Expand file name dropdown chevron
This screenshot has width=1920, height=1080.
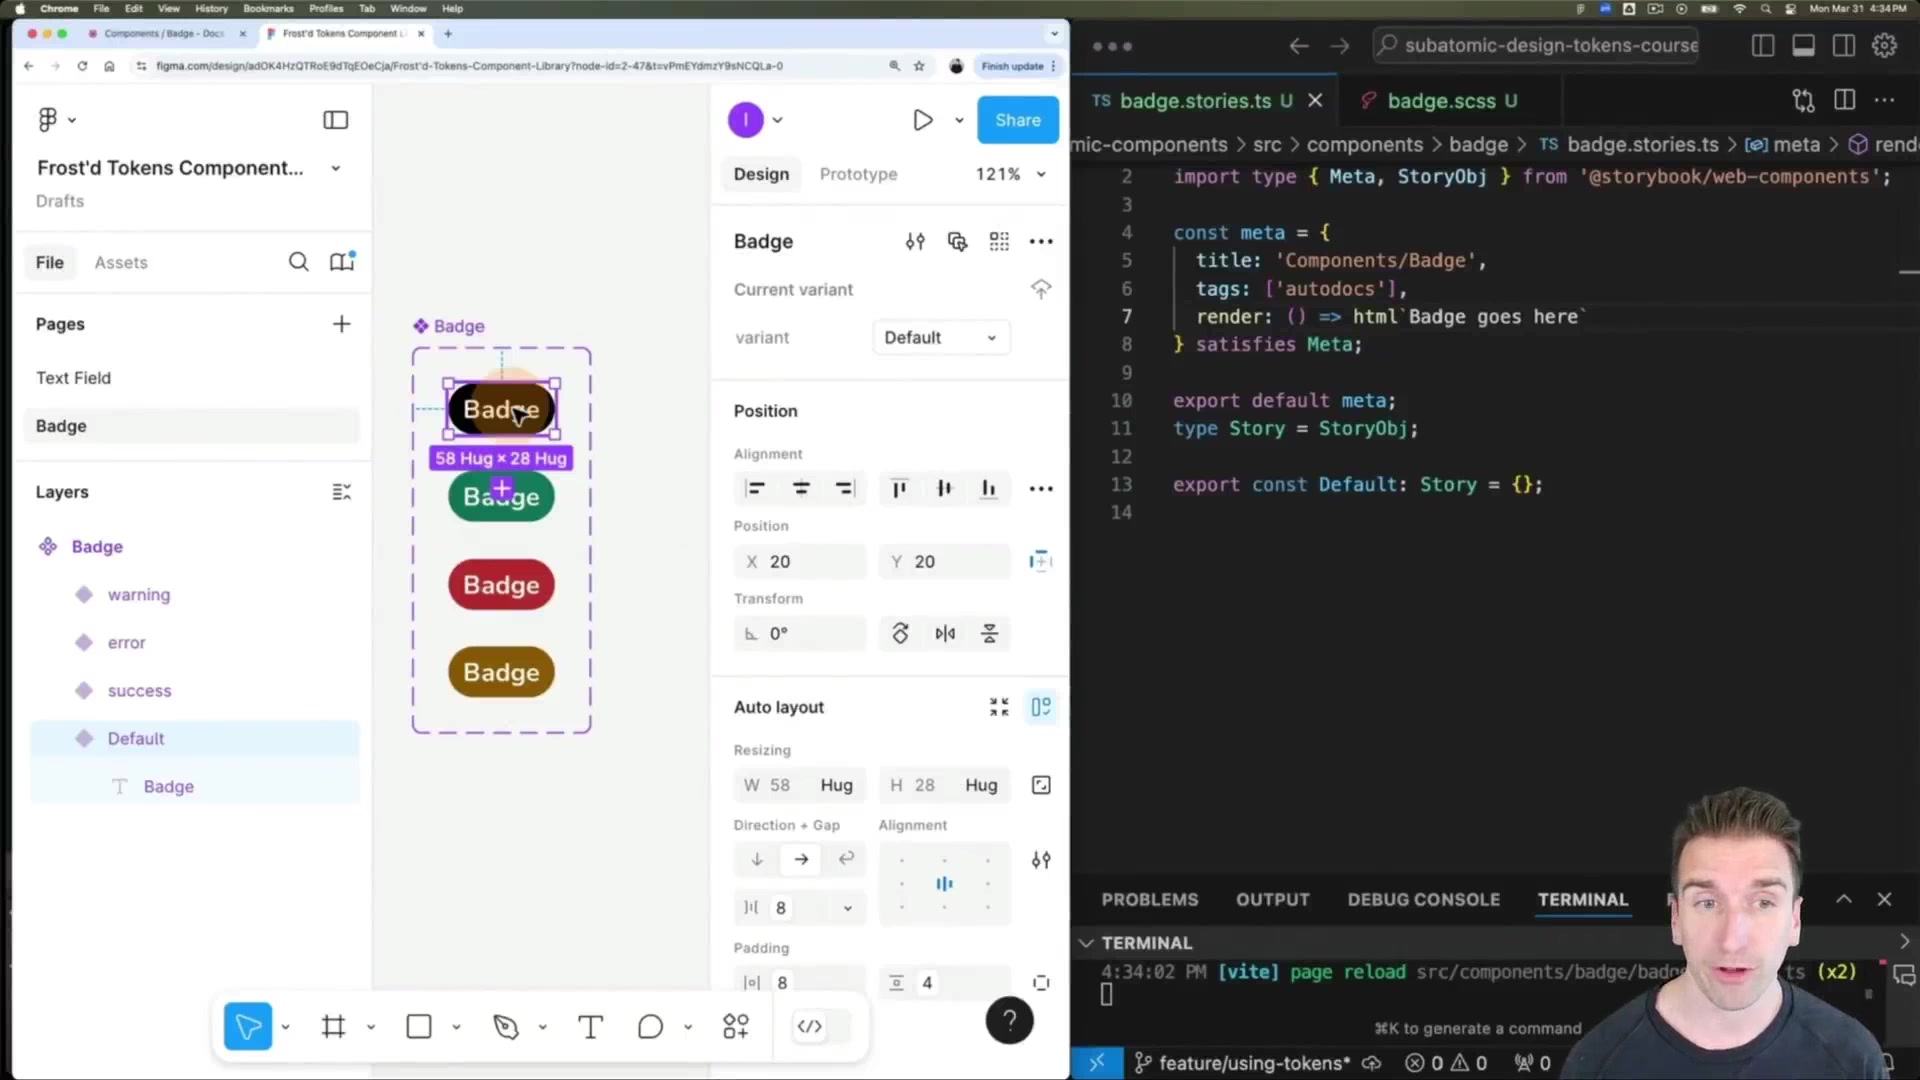336,168
